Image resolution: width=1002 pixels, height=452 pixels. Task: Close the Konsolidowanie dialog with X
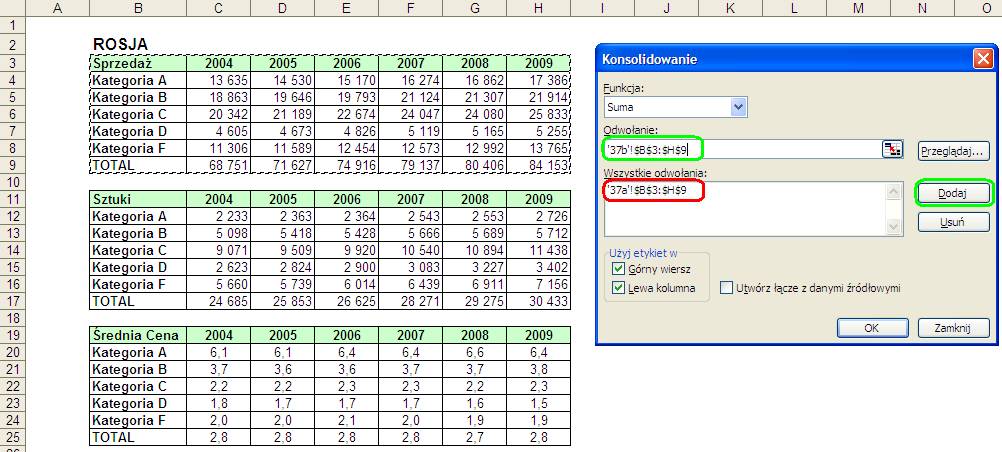point(982,59)
